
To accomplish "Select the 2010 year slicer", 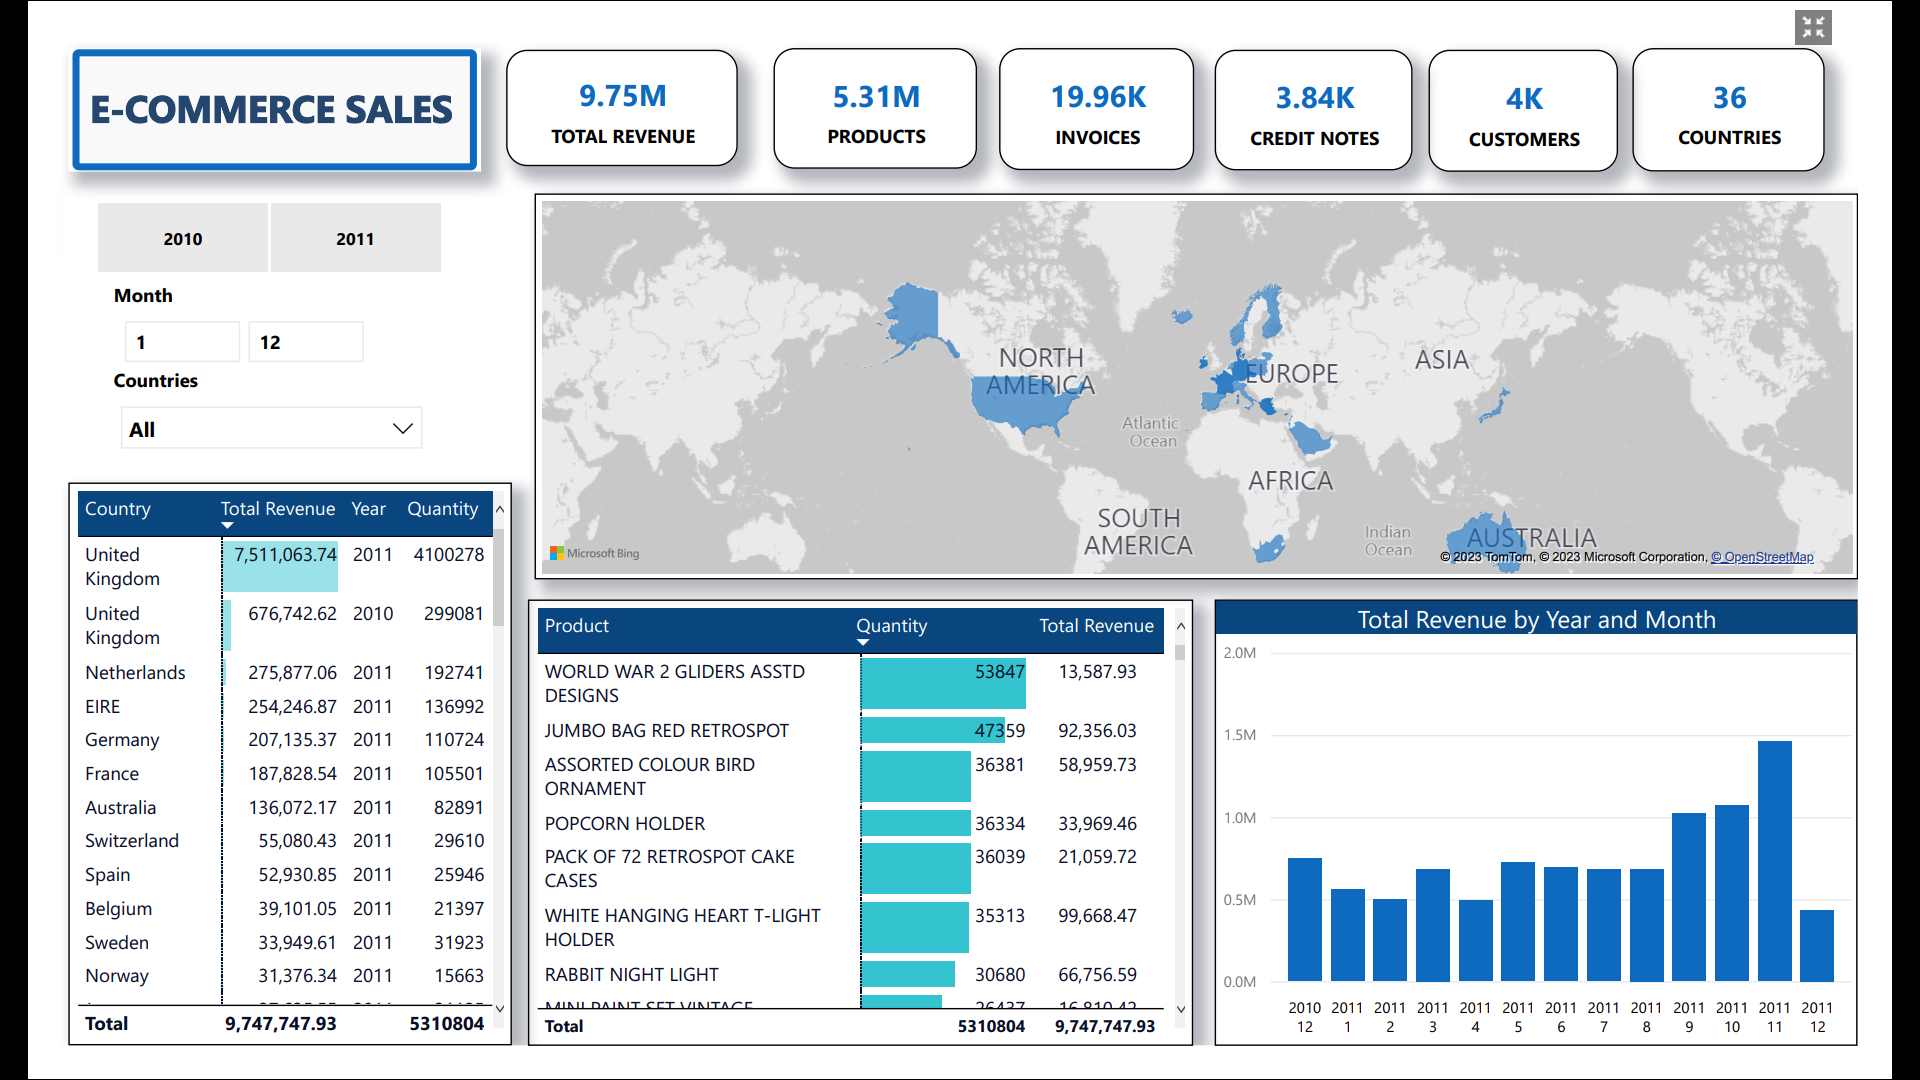I will click(x=183, y=238).
